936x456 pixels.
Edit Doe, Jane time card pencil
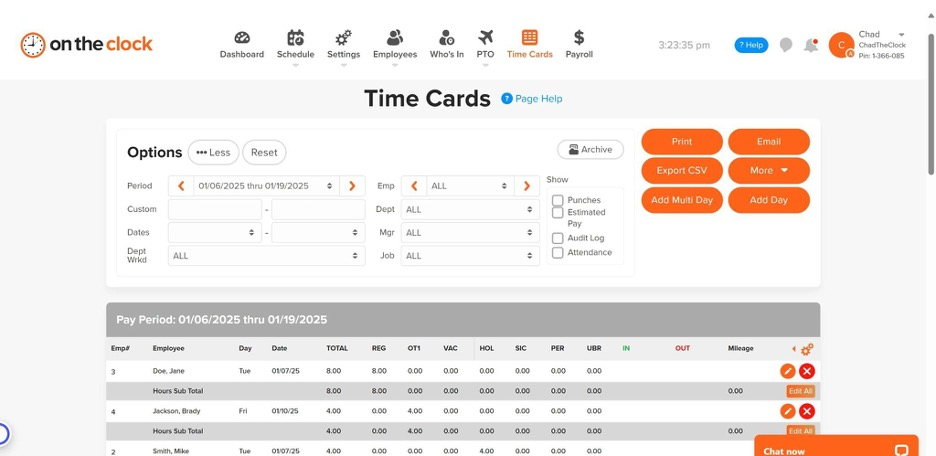788,371
